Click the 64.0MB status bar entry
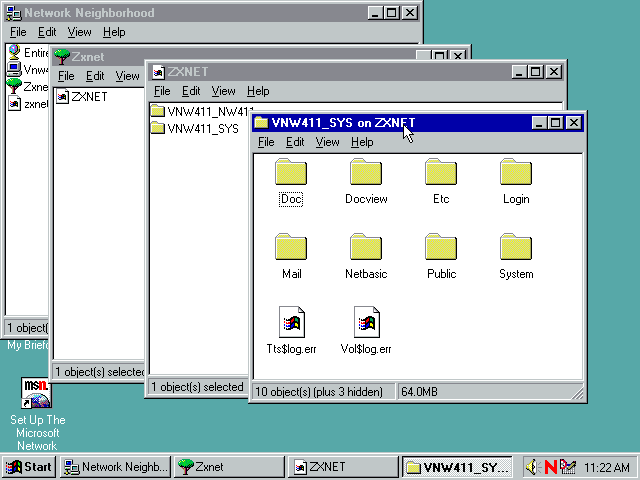The height and width of the screenshot is (480, 640). click(x=419, y=392)
